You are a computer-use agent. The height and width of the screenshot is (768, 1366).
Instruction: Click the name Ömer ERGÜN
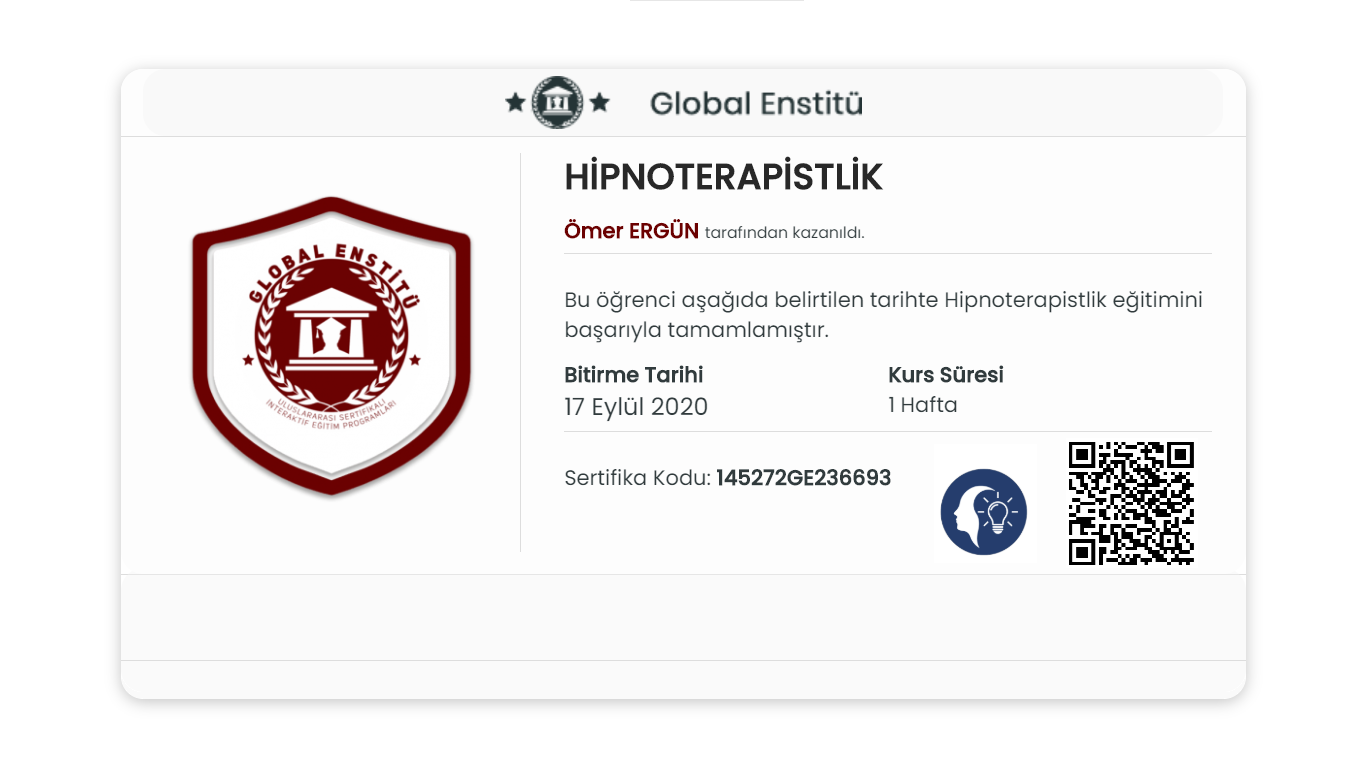[x=632, y=231]
